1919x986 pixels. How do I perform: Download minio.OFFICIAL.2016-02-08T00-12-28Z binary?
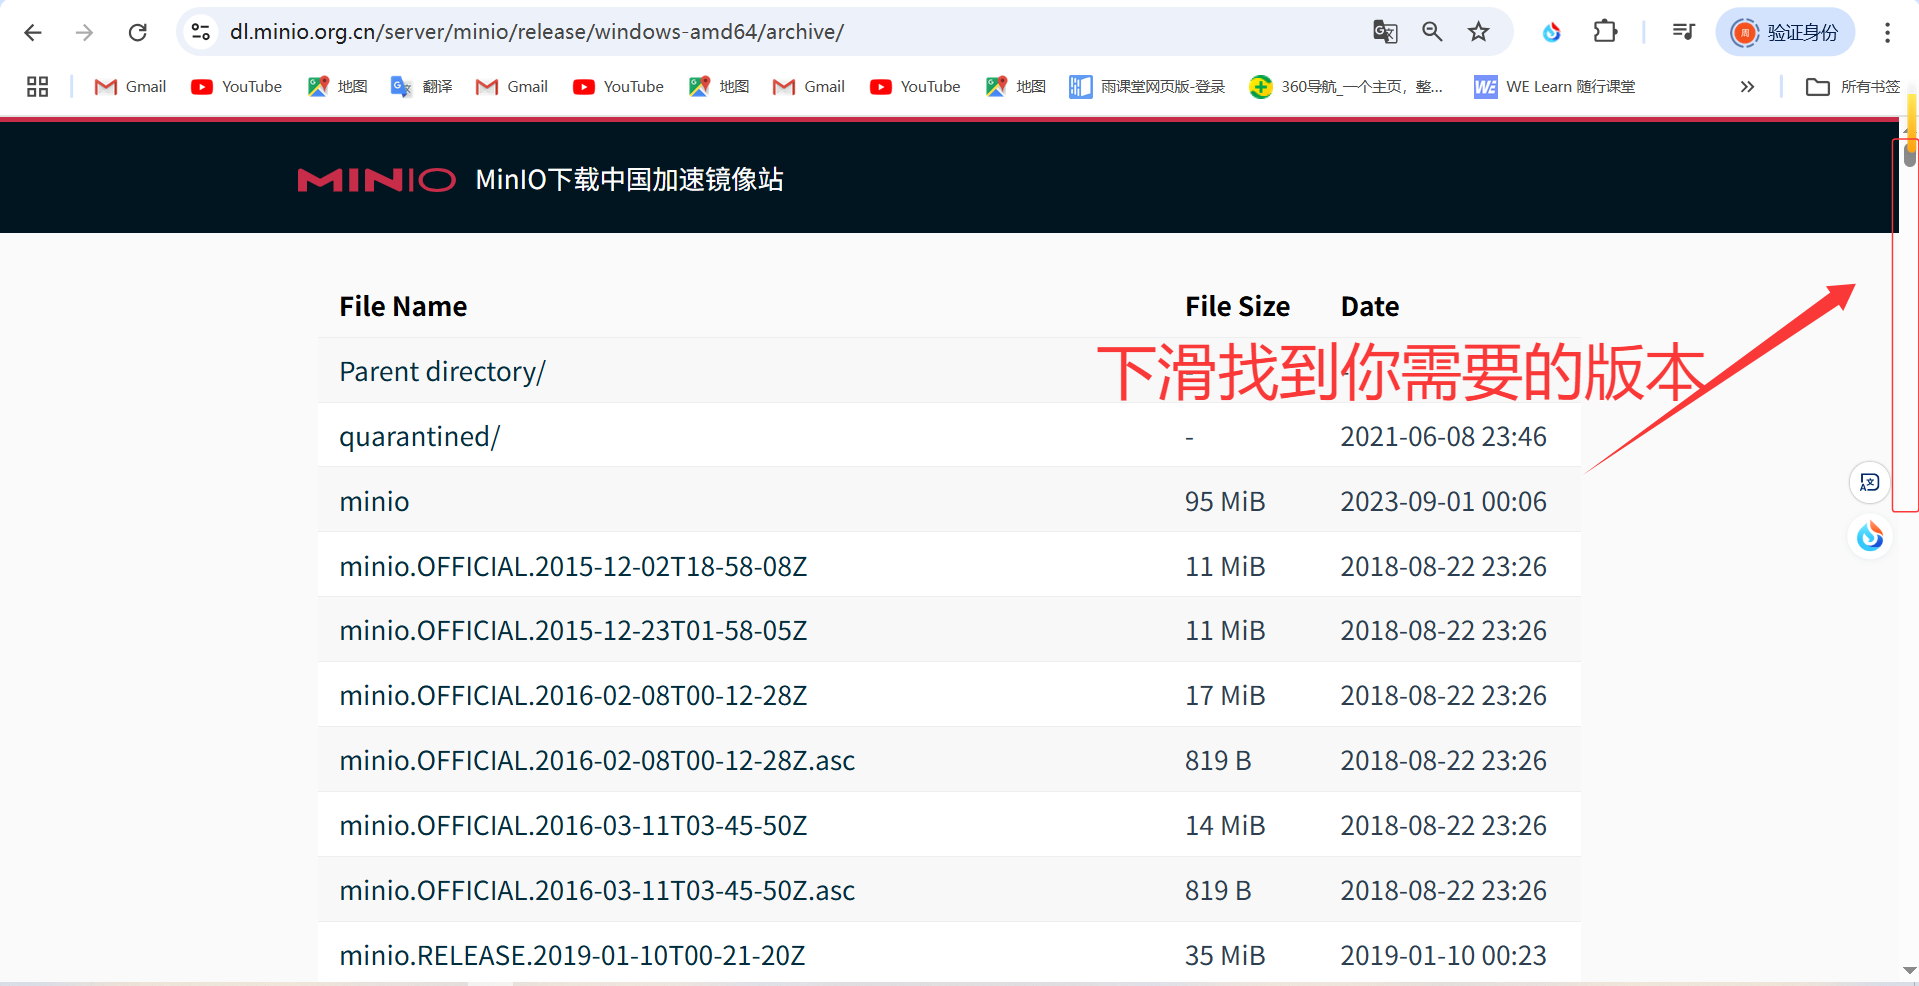coord(573,696)
